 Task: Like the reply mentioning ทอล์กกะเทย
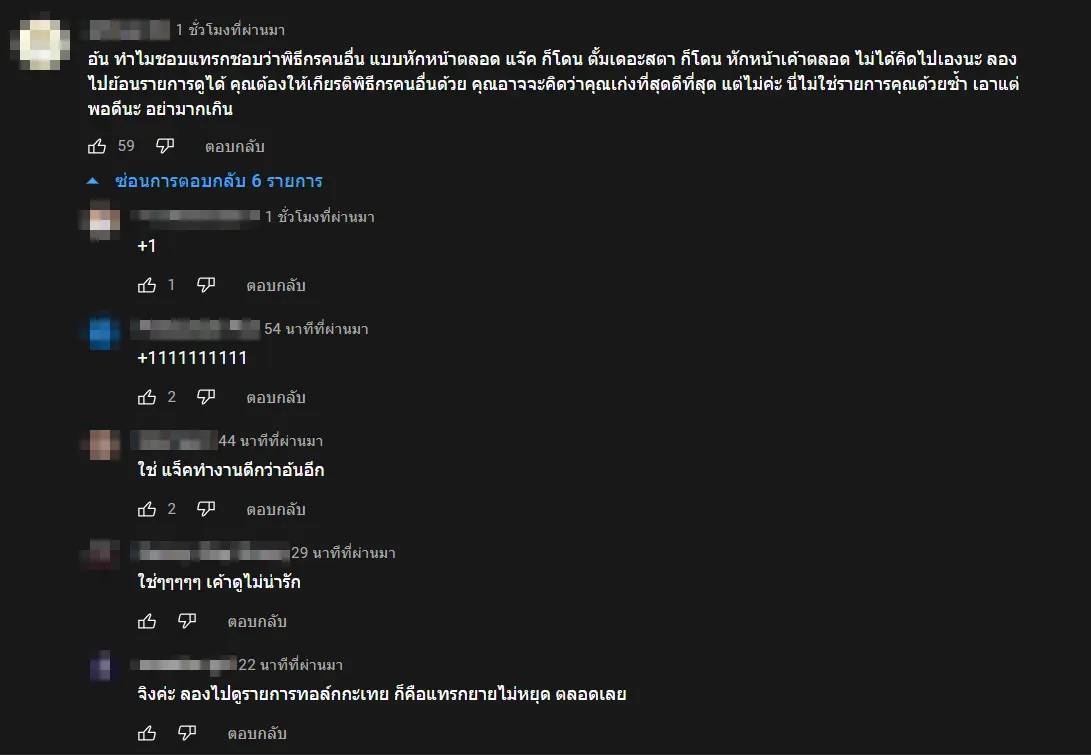[x=147, y=733]
